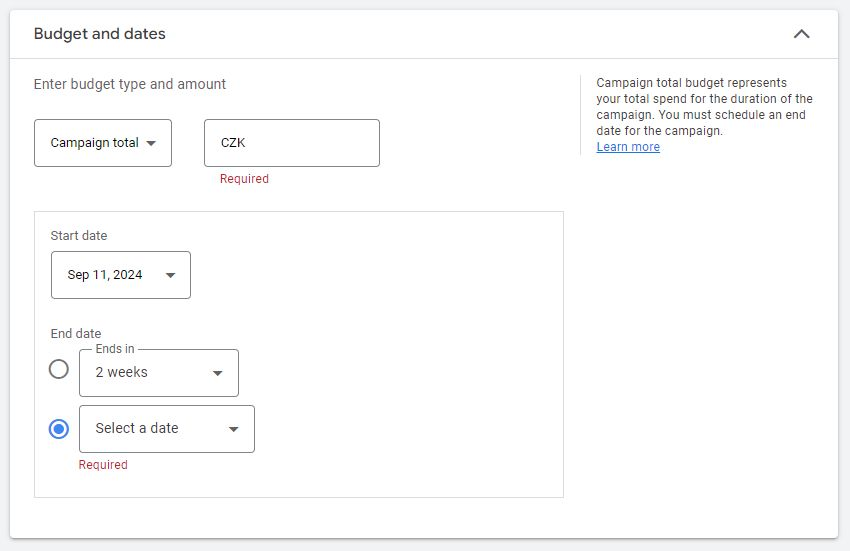Image resolution: width=850 pixels, height=551 pixels.
Task: Click the arrow icon beside Campaign total
Action: [x=151, y=143]
